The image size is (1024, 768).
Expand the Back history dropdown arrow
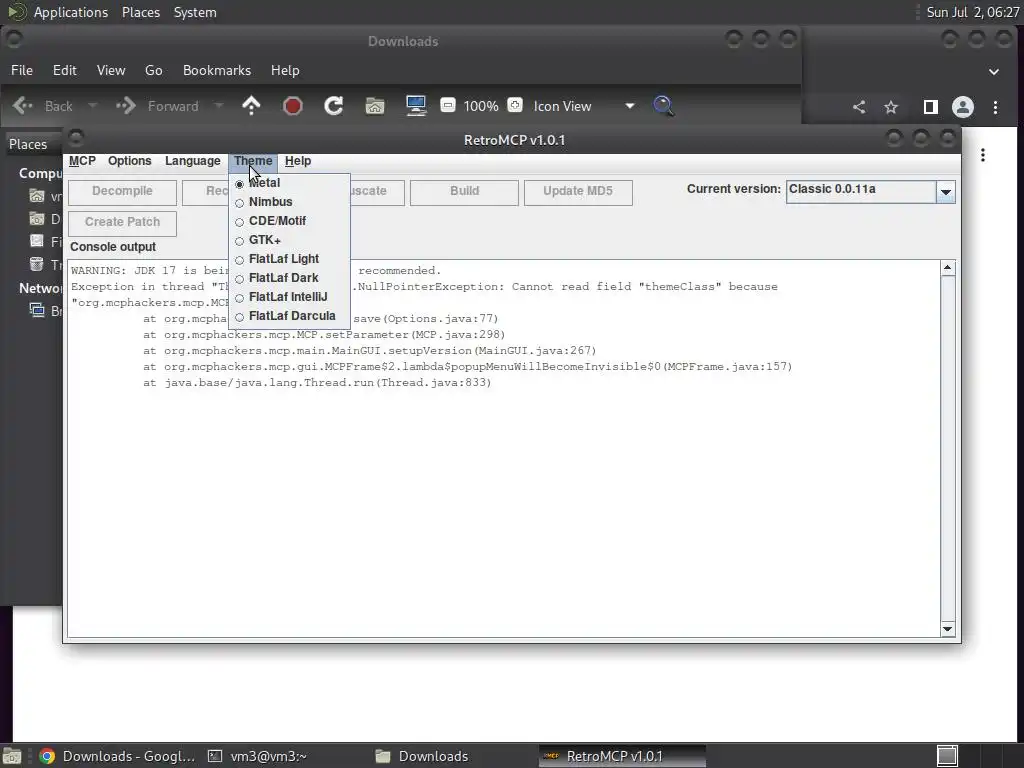pyautogui.click(x=93, y=106)
